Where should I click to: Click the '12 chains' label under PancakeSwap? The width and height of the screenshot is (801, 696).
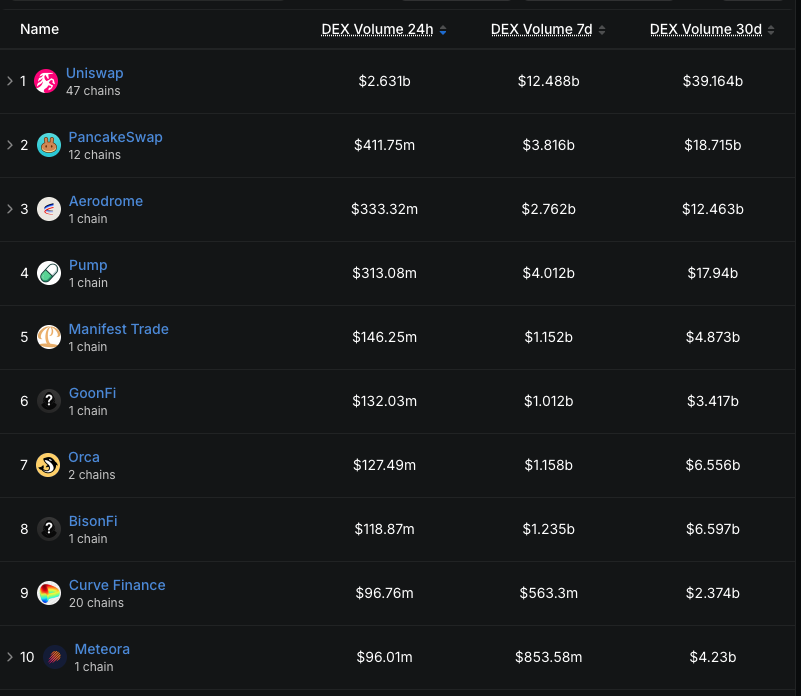click(x=95, y=155)
